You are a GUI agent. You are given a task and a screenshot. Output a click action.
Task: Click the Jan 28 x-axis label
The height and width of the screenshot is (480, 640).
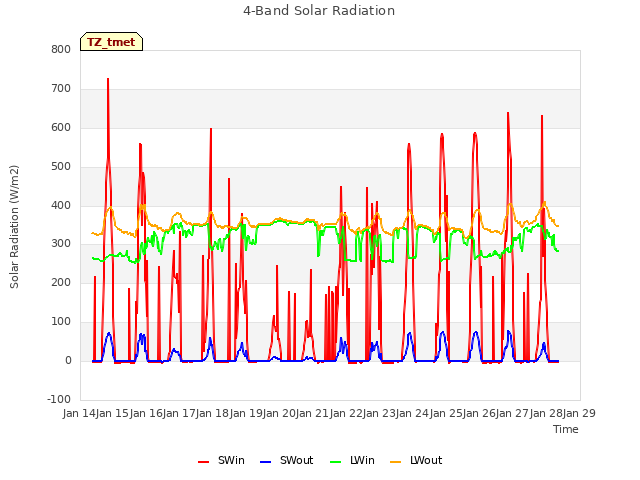click(546, 413)
